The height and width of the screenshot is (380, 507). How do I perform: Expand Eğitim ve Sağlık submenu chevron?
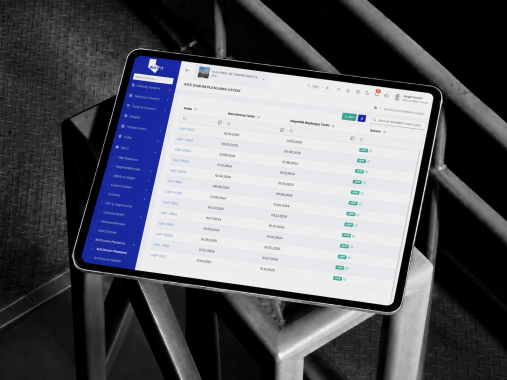click(149, 180)
